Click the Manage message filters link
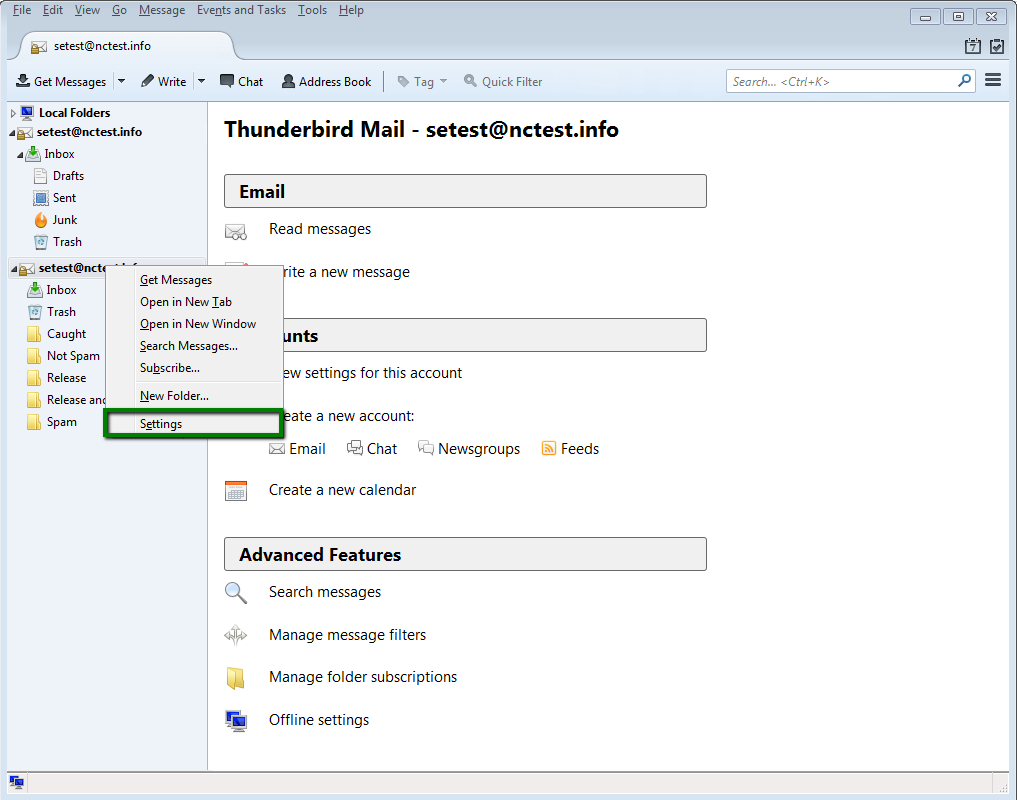 348,635
